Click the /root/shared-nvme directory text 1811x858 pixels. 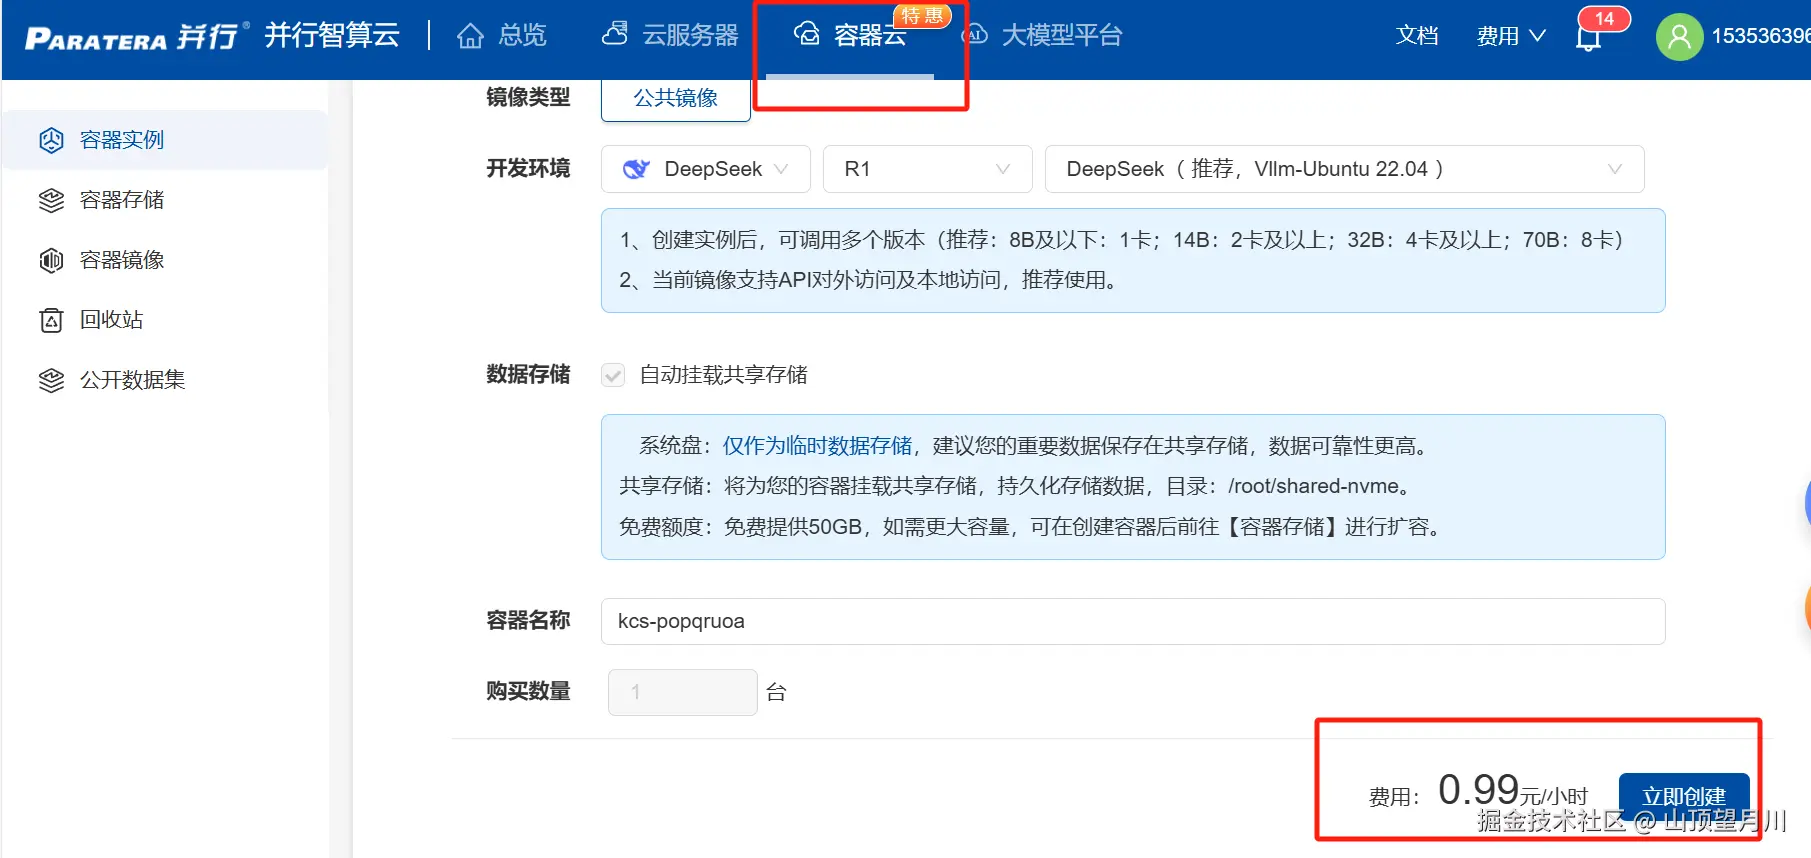[1313, 486]
